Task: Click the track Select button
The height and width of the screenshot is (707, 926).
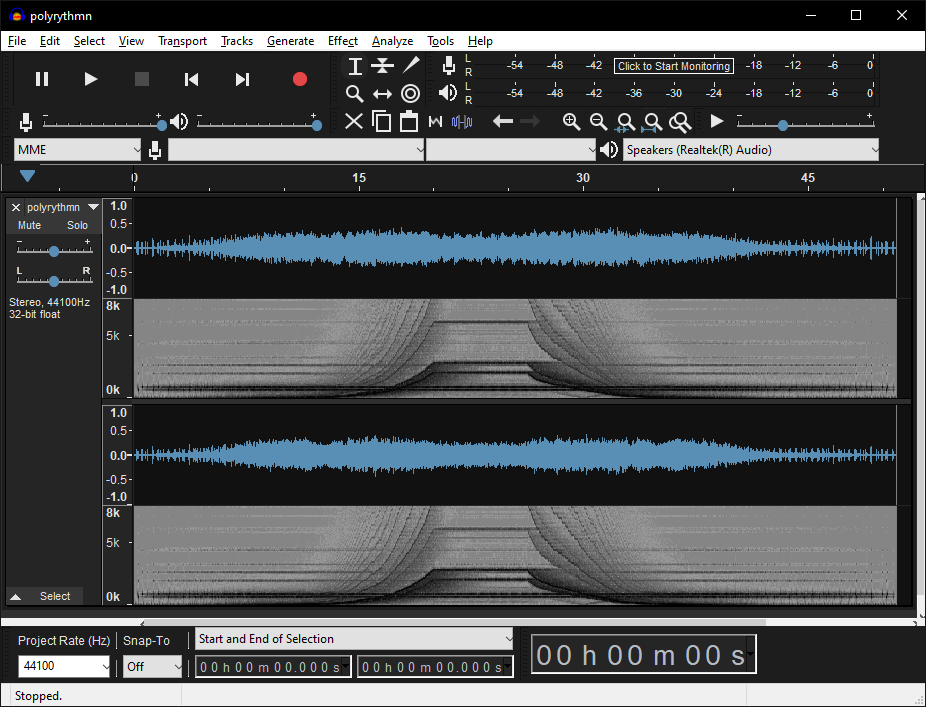Action: [55, 596]
